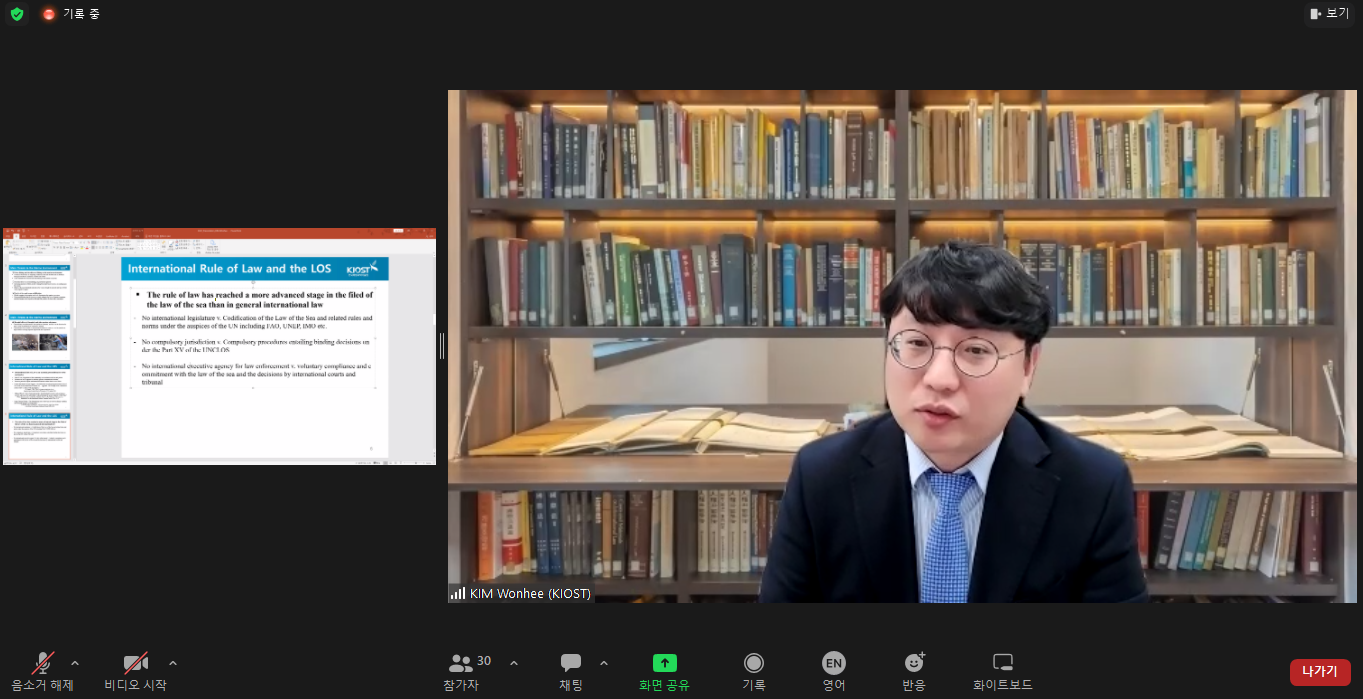Screen dimensions: 1363x699
Task: Open the 보기 view menu
Action: [1329, 14]
